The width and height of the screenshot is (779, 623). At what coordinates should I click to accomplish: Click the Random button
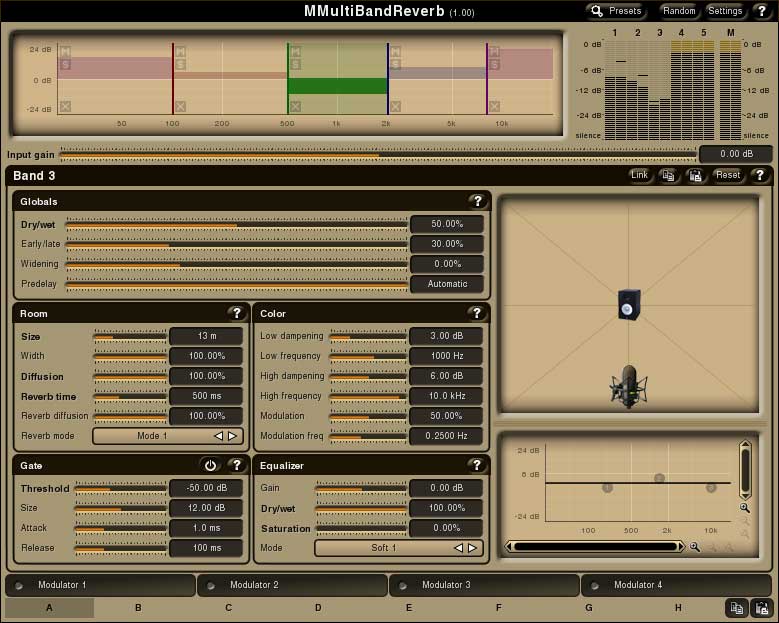tap(679, 11)
